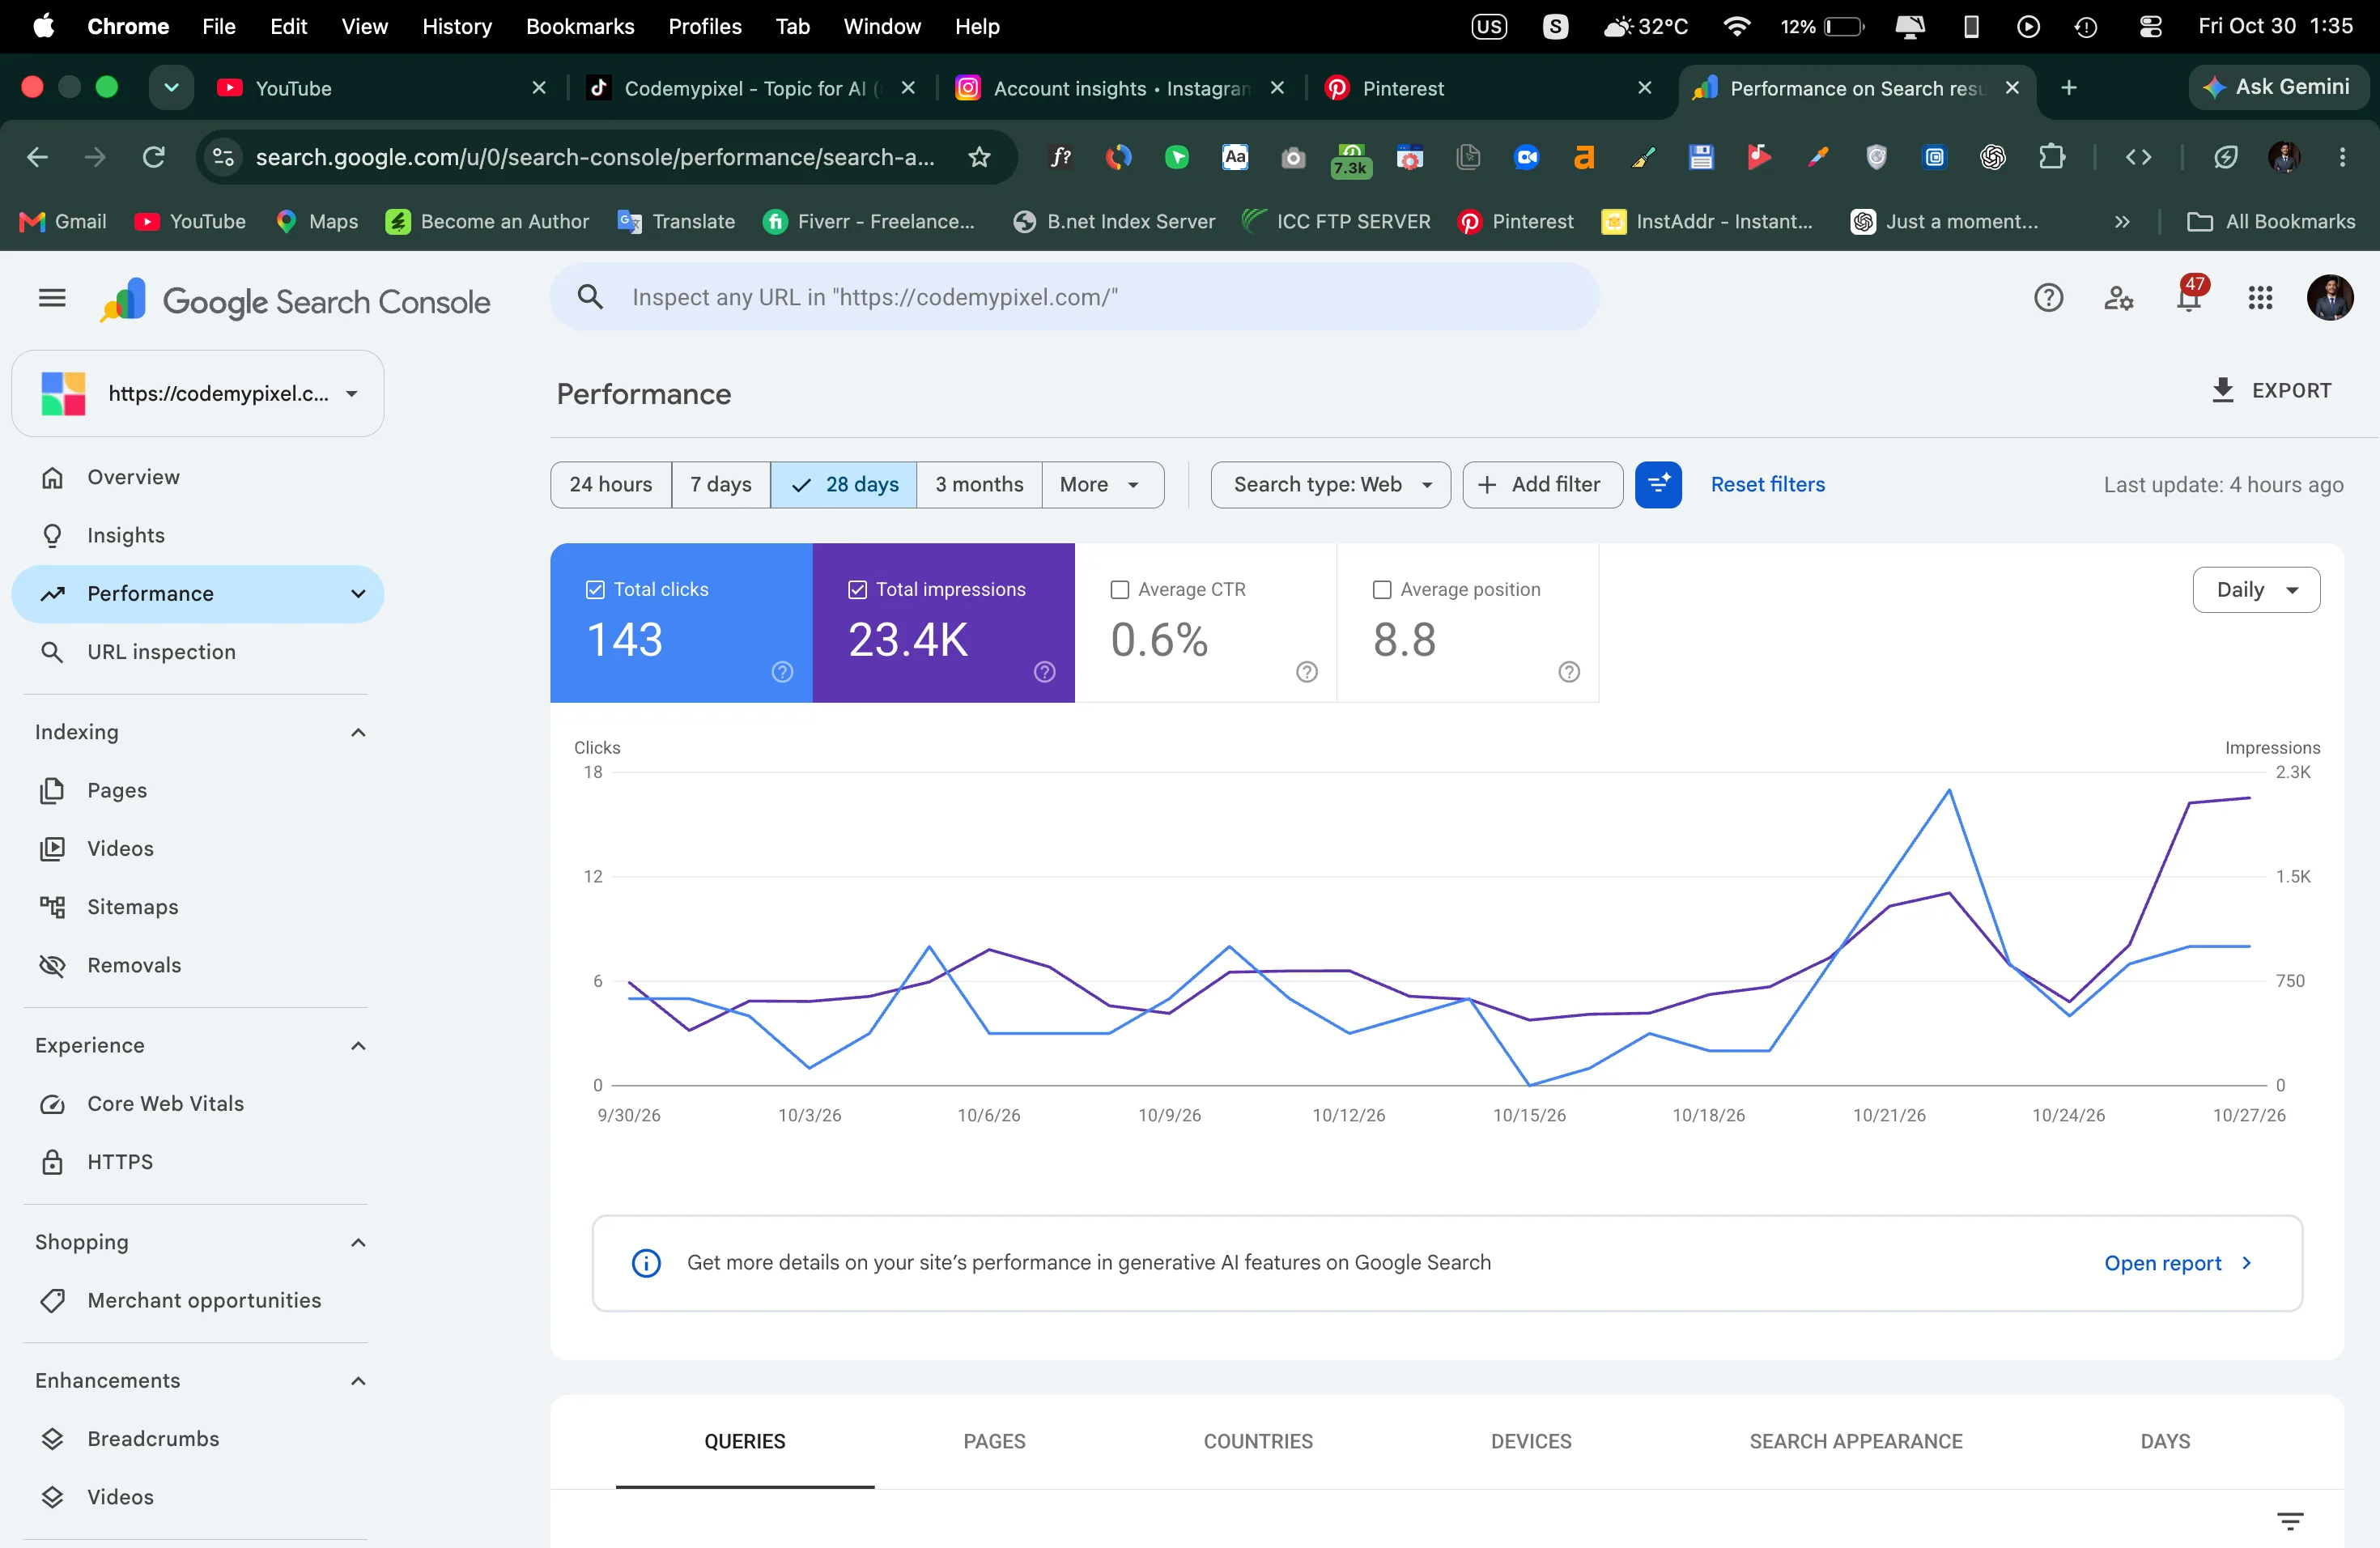Click the EXPORT button
Viewport: 2380px width, 1548px height.
coord(2271,391)
